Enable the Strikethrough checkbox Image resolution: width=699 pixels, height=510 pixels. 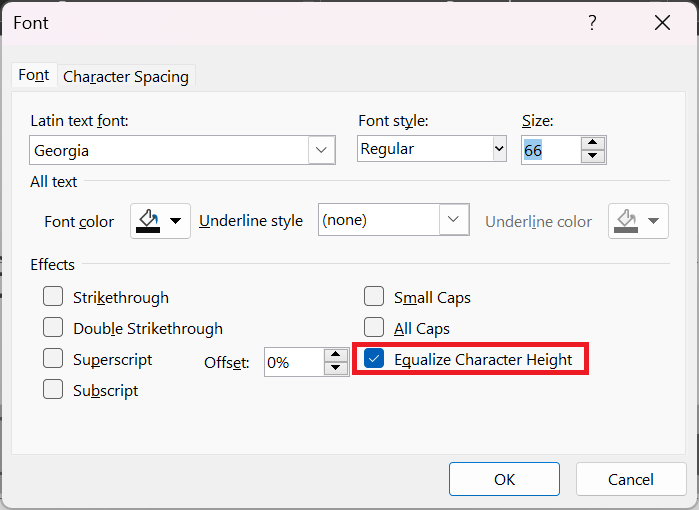(53, 296)
